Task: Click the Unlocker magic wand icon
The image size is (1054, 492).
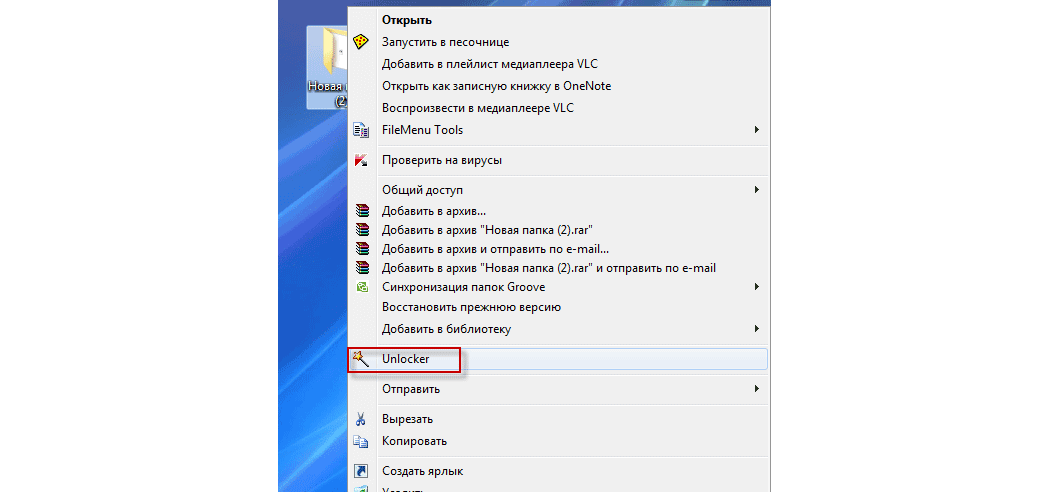Action: 362,358
